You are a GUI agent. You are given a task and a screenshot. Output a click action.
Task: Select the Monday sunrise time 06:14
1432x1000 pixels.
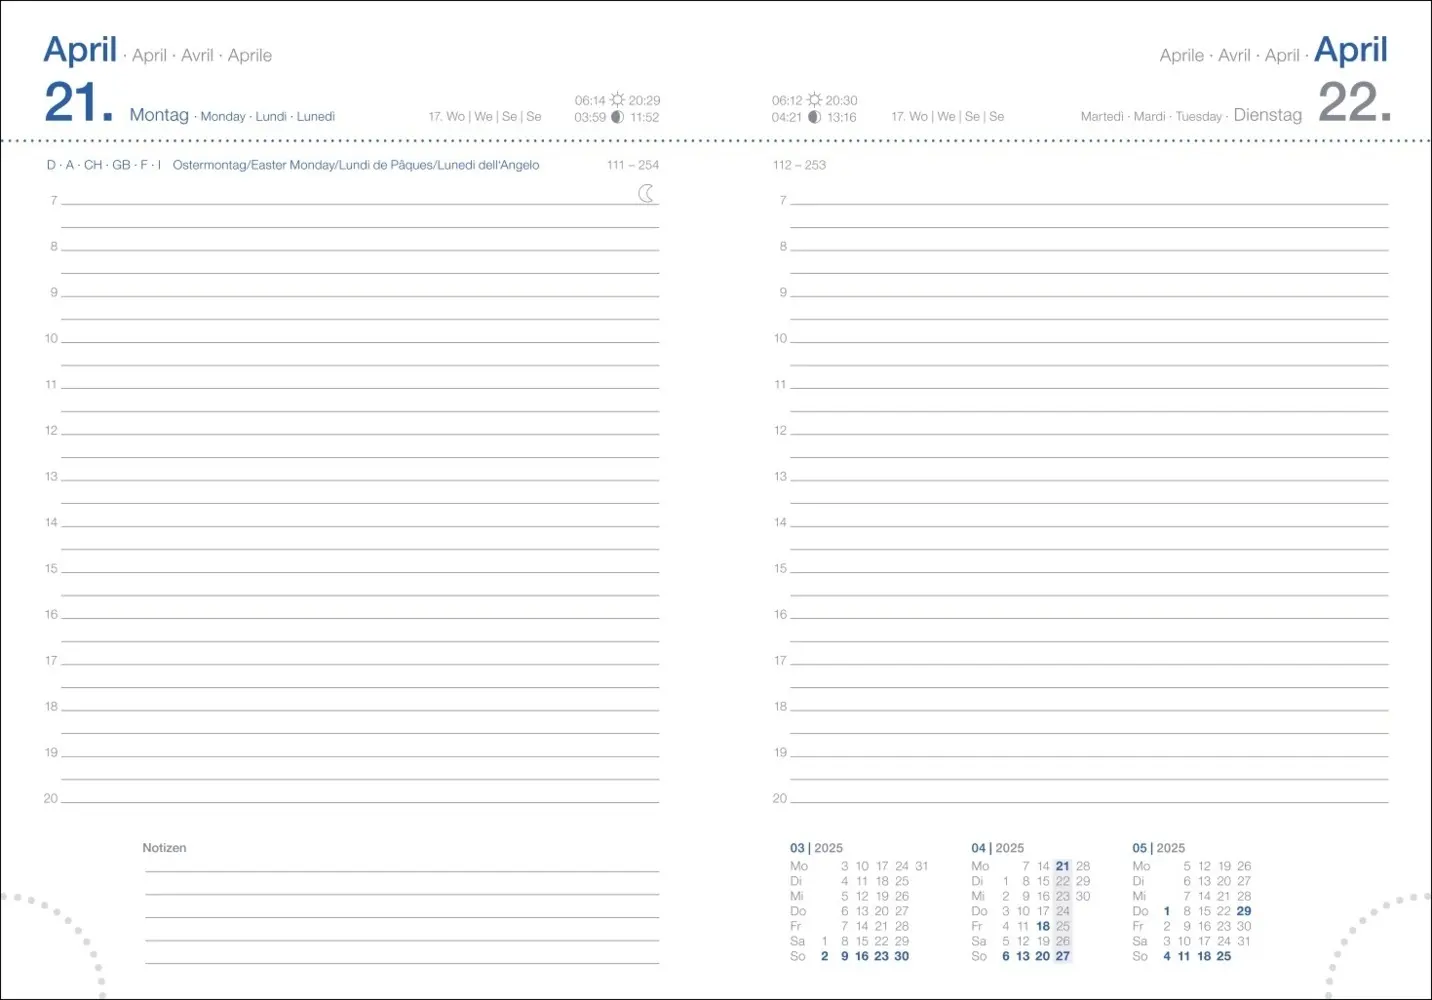pos(590,101)
